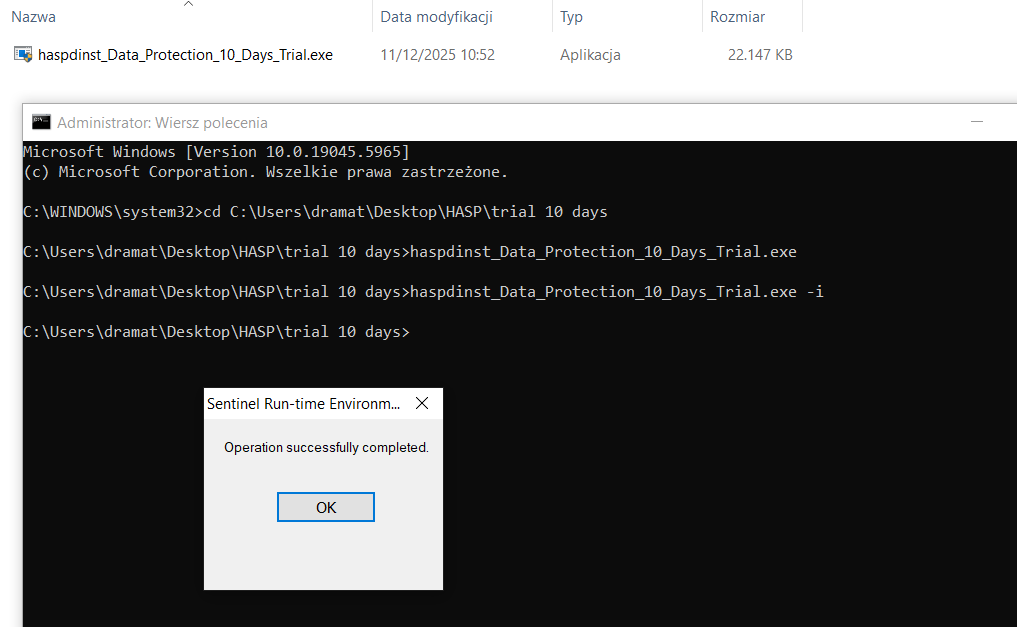The height and width of the screenshot is (627, 1017).
Task: Sort files by the Typ column header
Action: (x=572, y=17)
